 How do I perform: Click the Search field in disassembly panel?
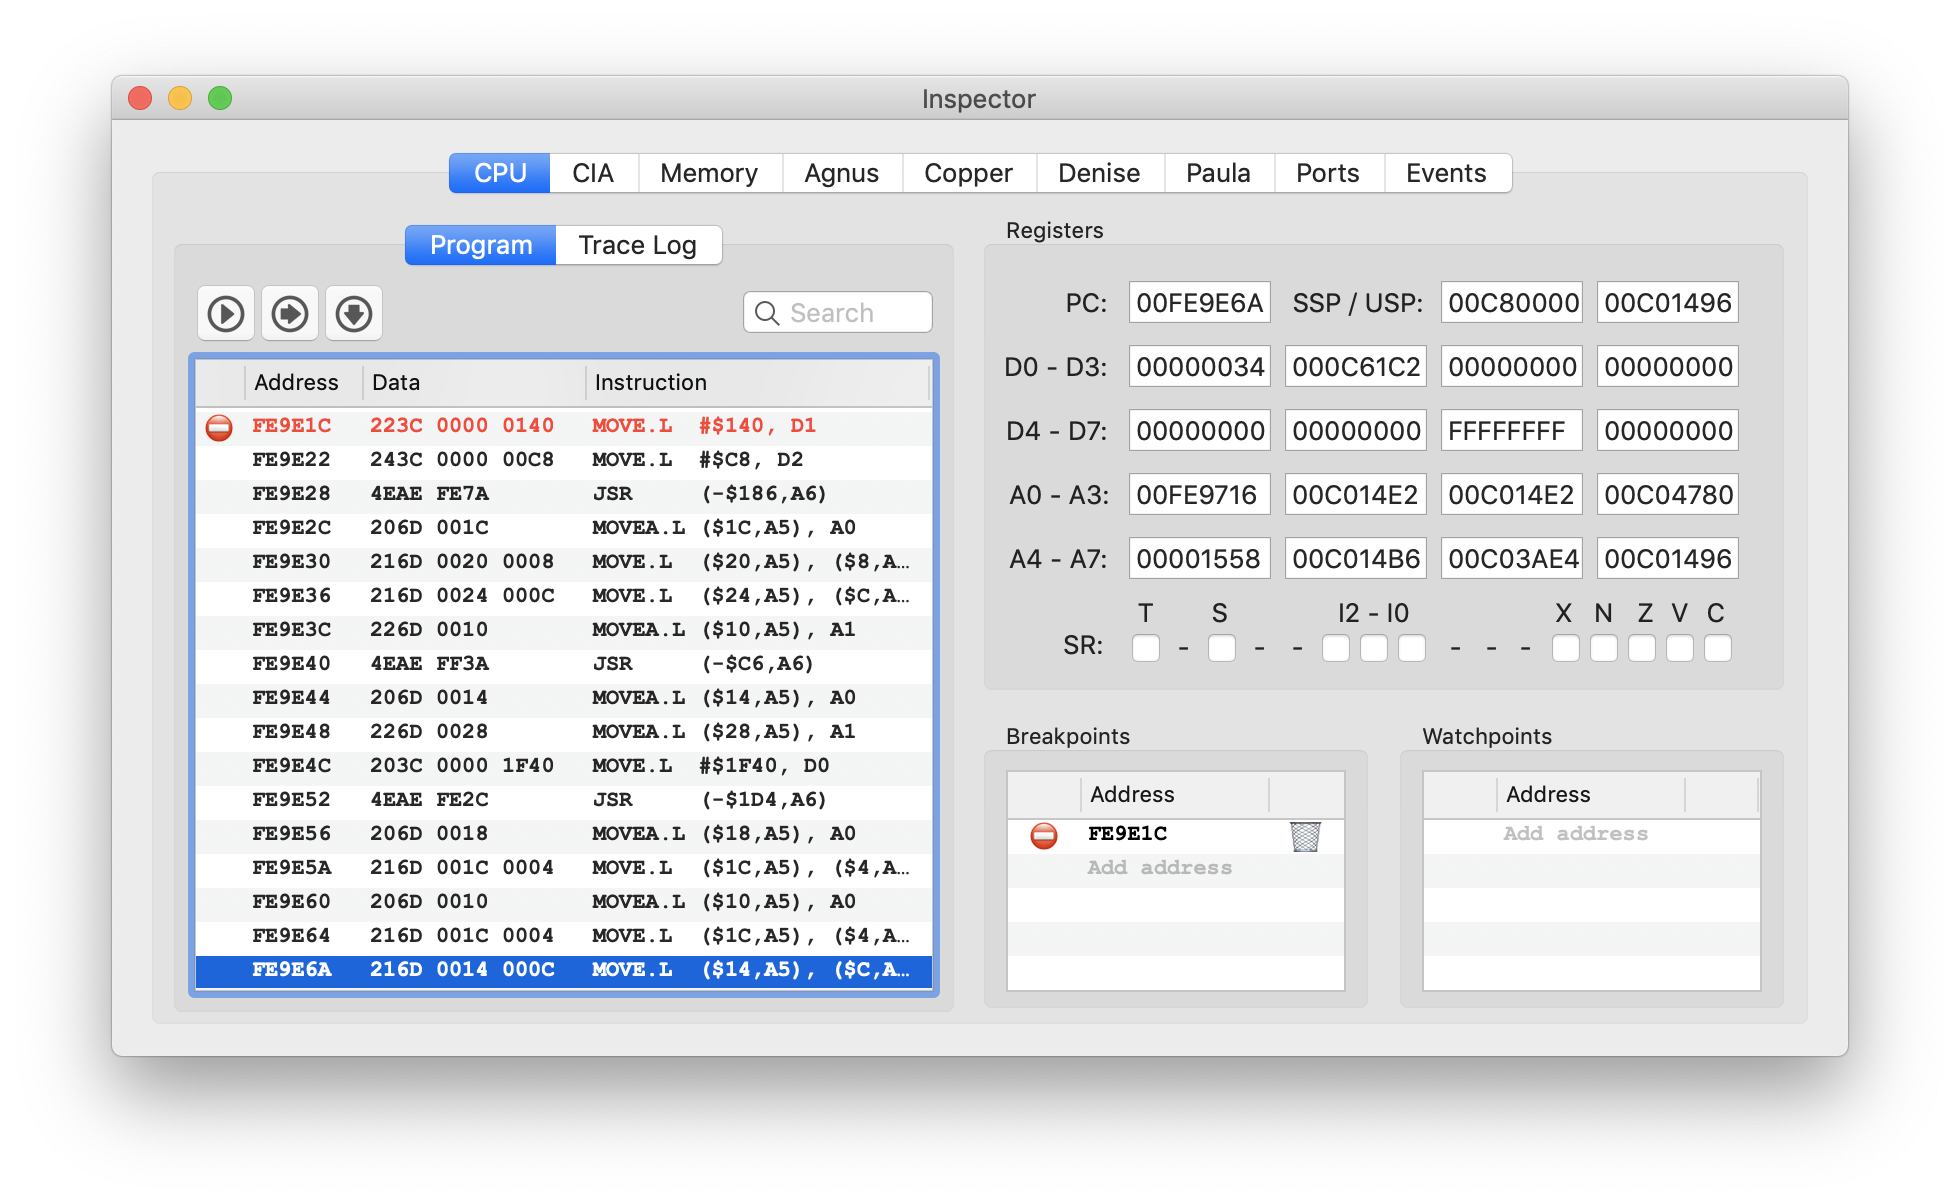click(x=838, y=313)
